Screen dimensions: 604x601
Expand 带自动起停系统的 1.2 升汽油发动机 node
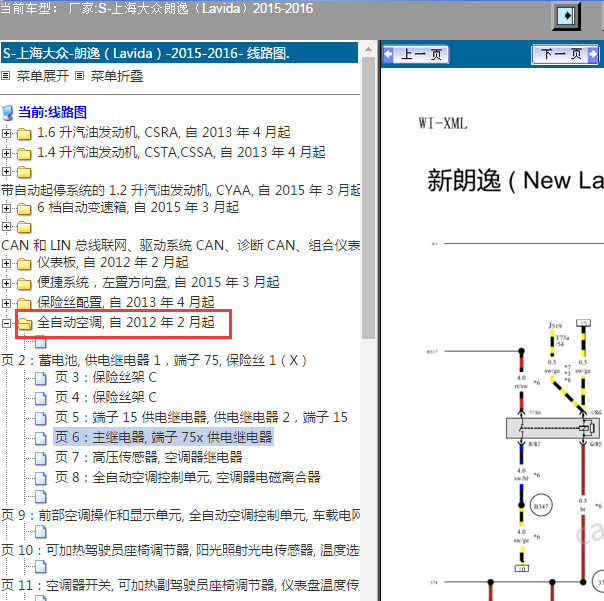[6, 171]
